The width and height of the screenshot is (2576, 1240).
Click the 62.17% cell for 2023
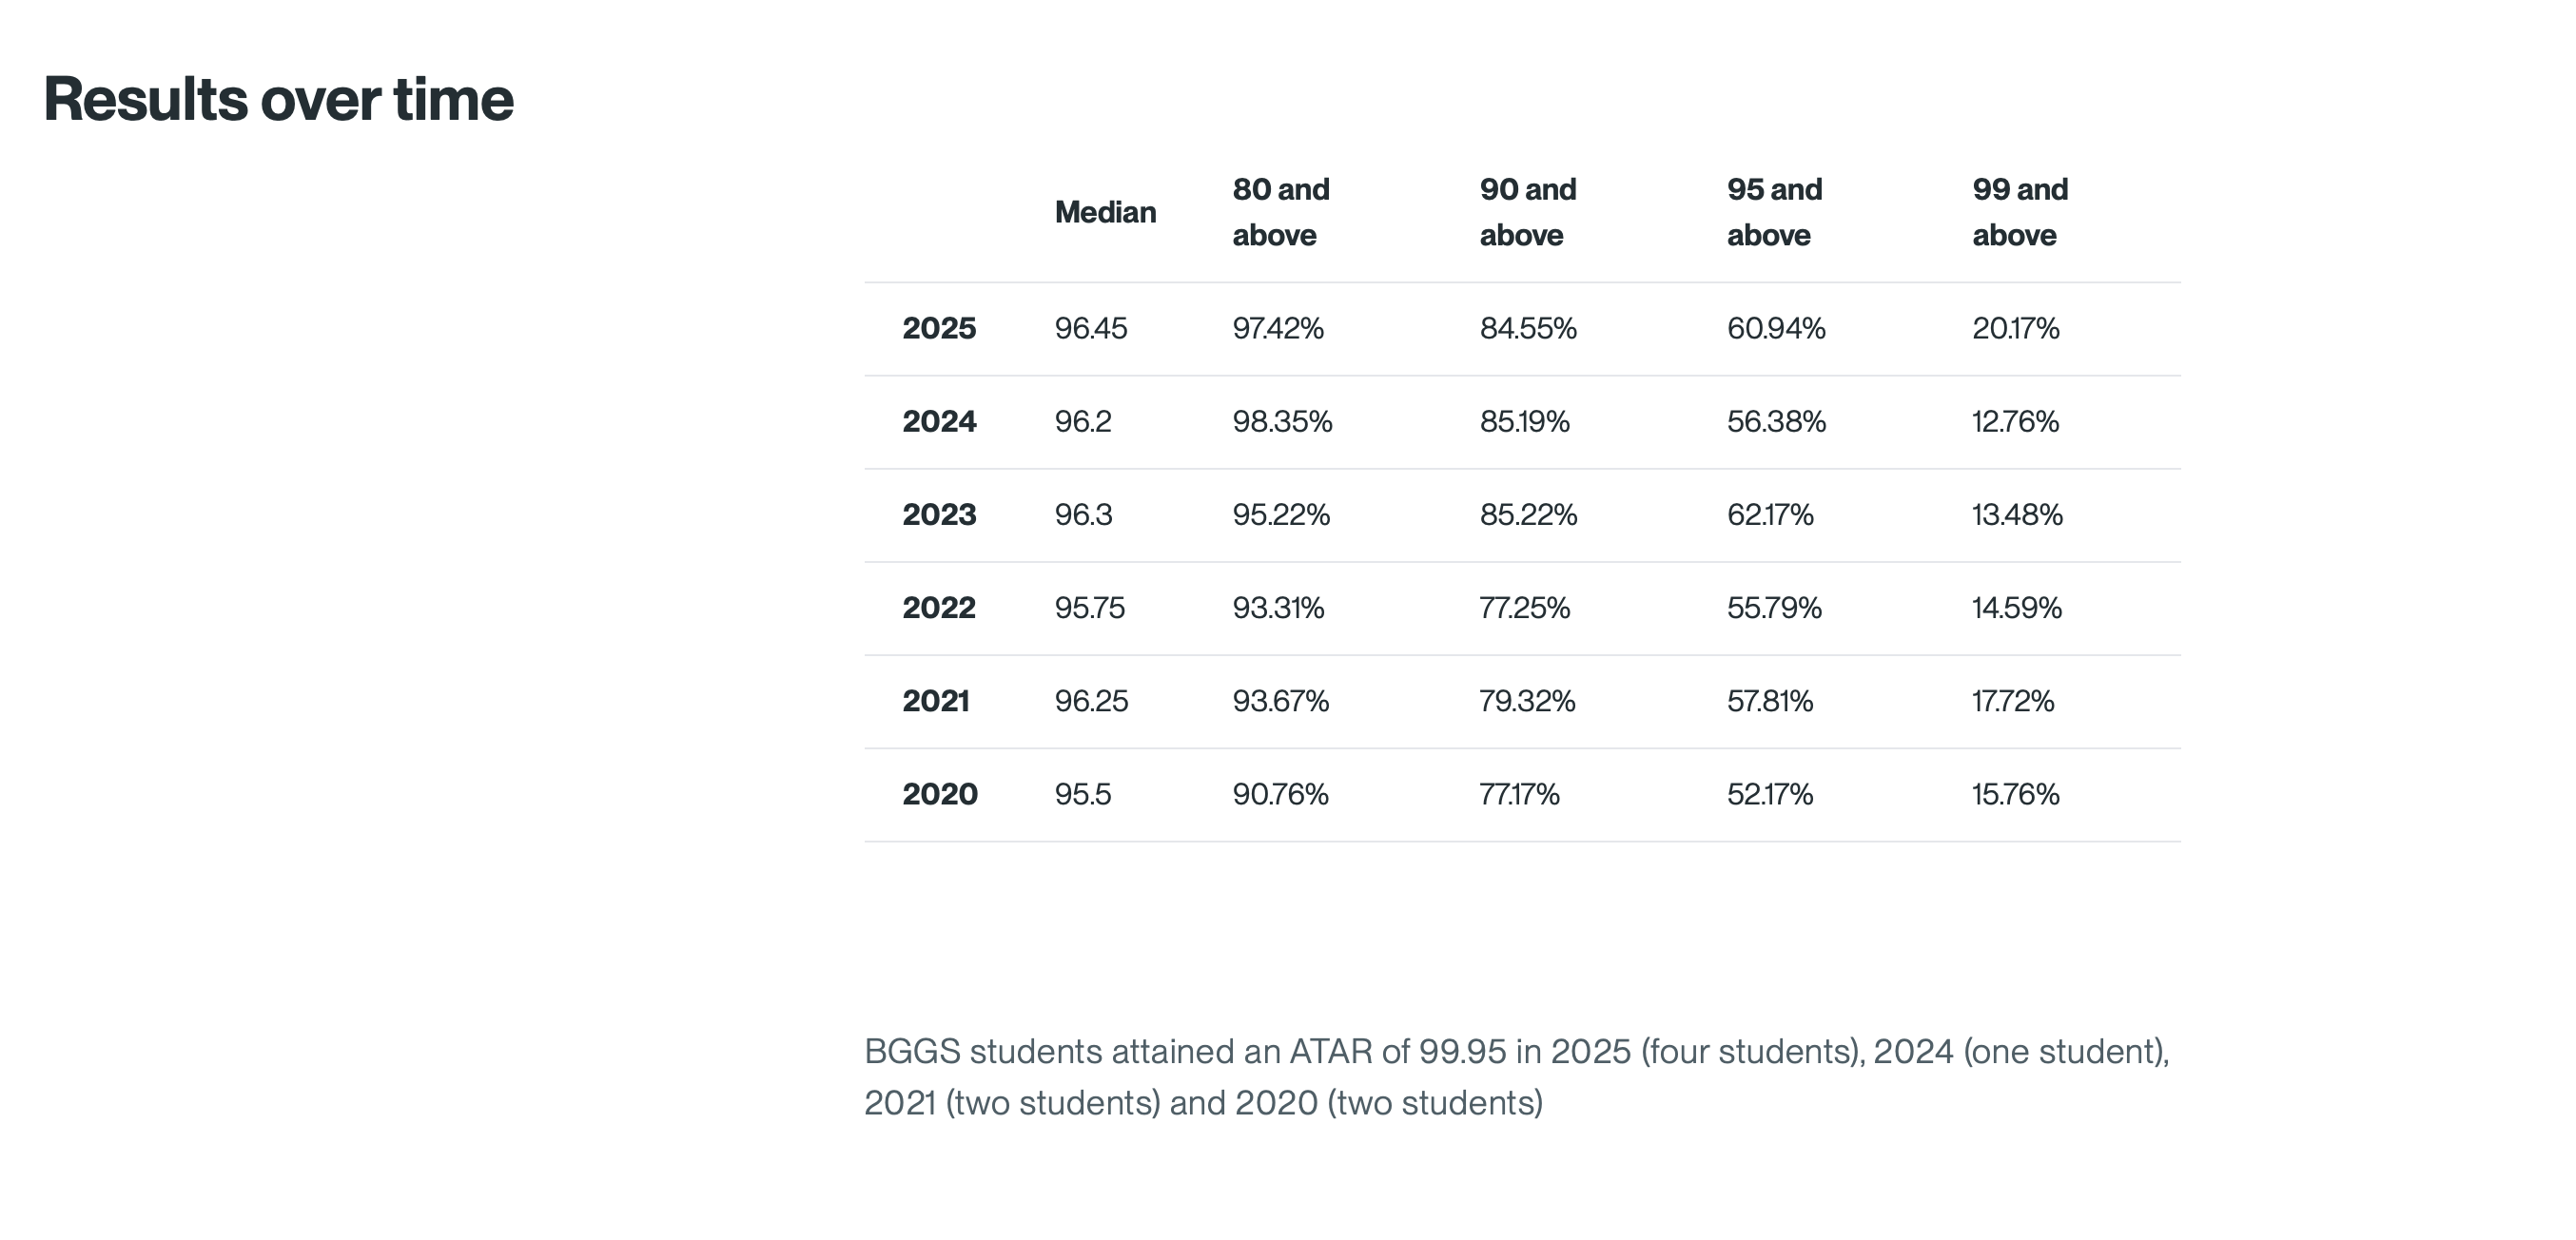[x=1770, y=514]
